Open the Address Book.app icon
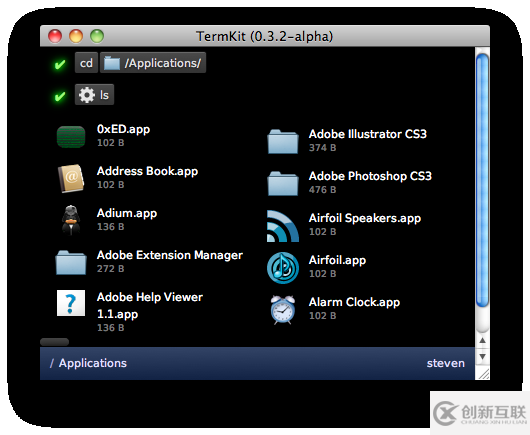Screen dimensions: 530x435 (71, 178)
